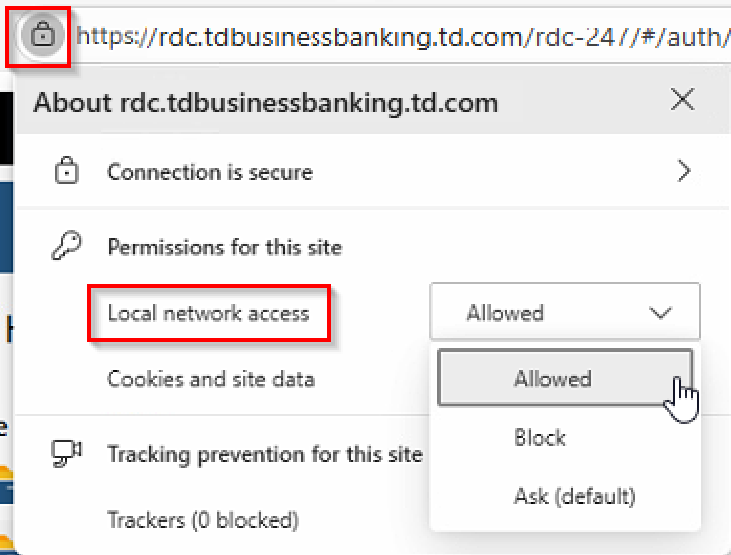Open the Local network access dropdown
This screenshot has height=555, width=731.
(x=565, y=313)
